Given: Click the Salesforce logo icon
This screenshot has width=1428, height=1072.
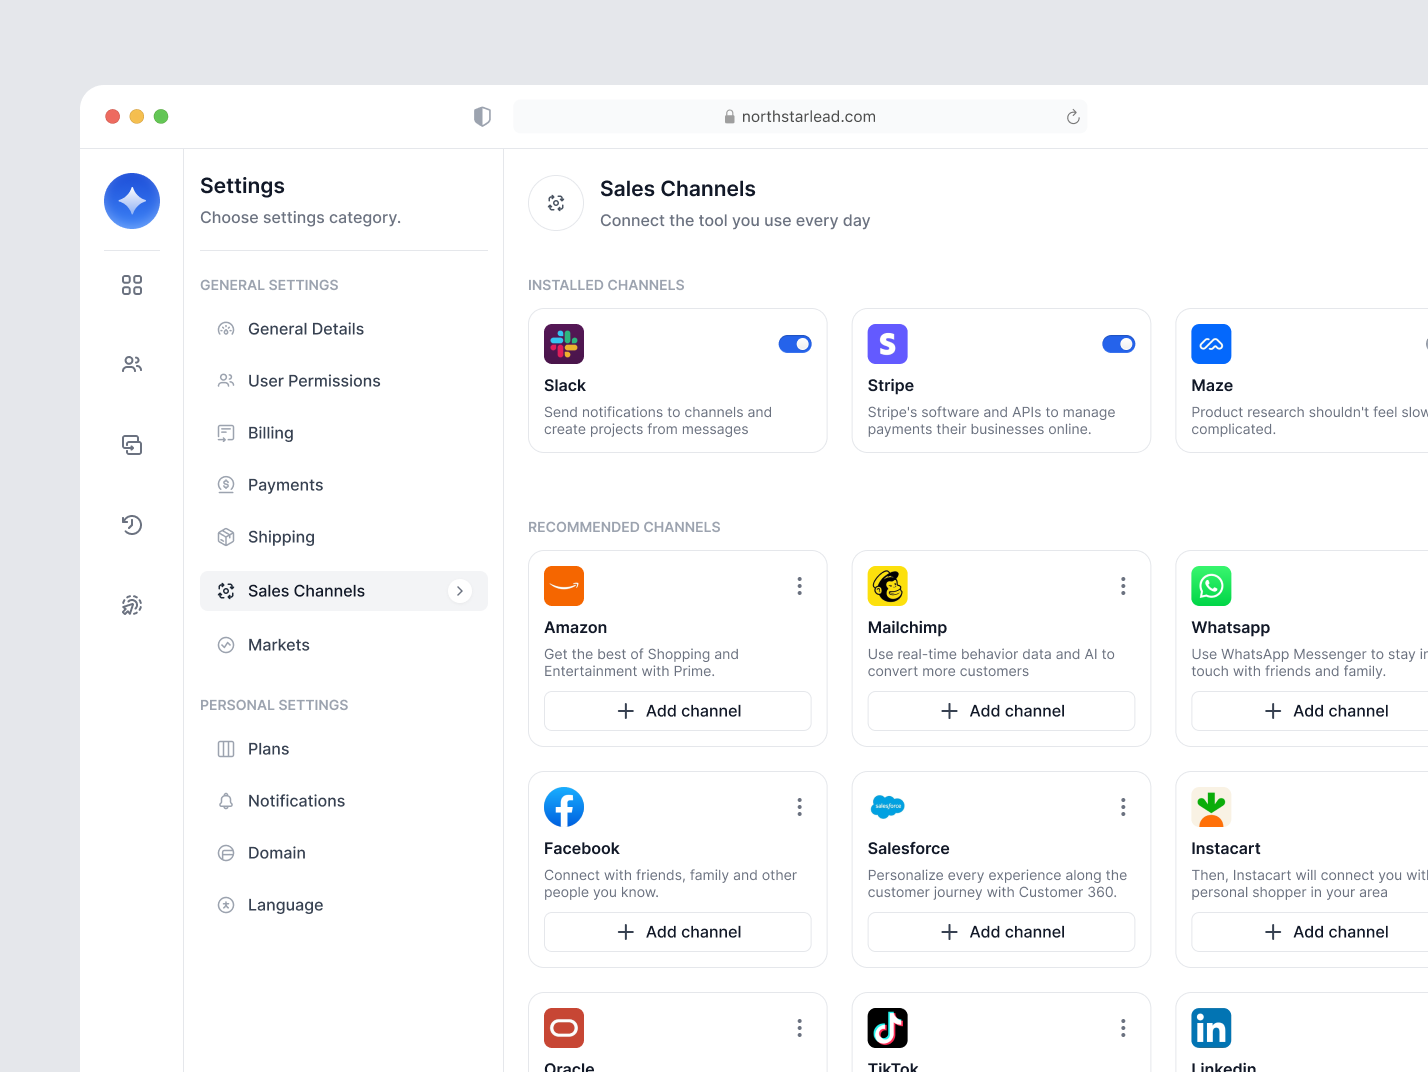Looking at the screenshot, I should coord(888,807).
